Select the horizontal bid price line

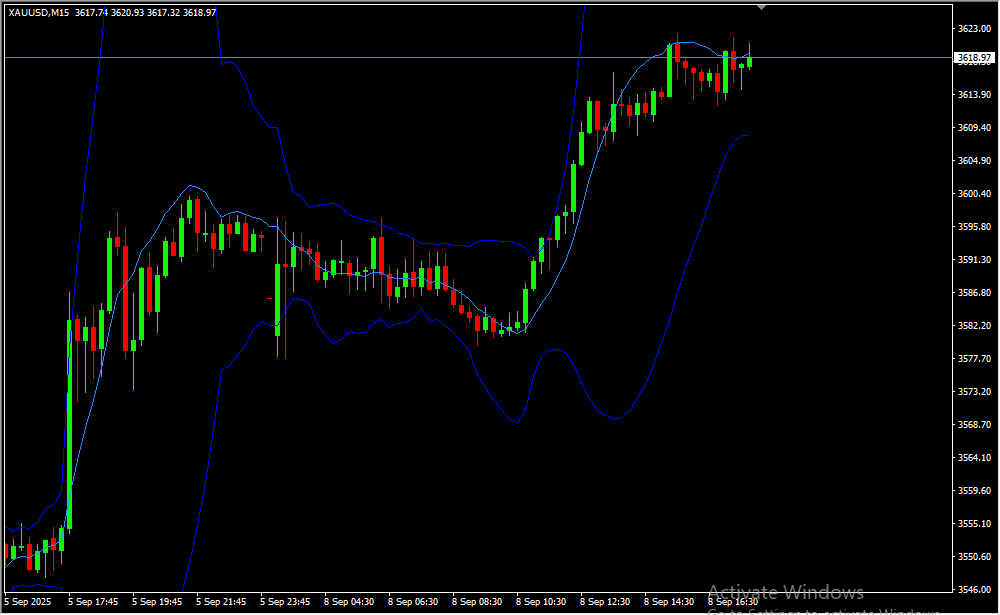click(400, 57)
